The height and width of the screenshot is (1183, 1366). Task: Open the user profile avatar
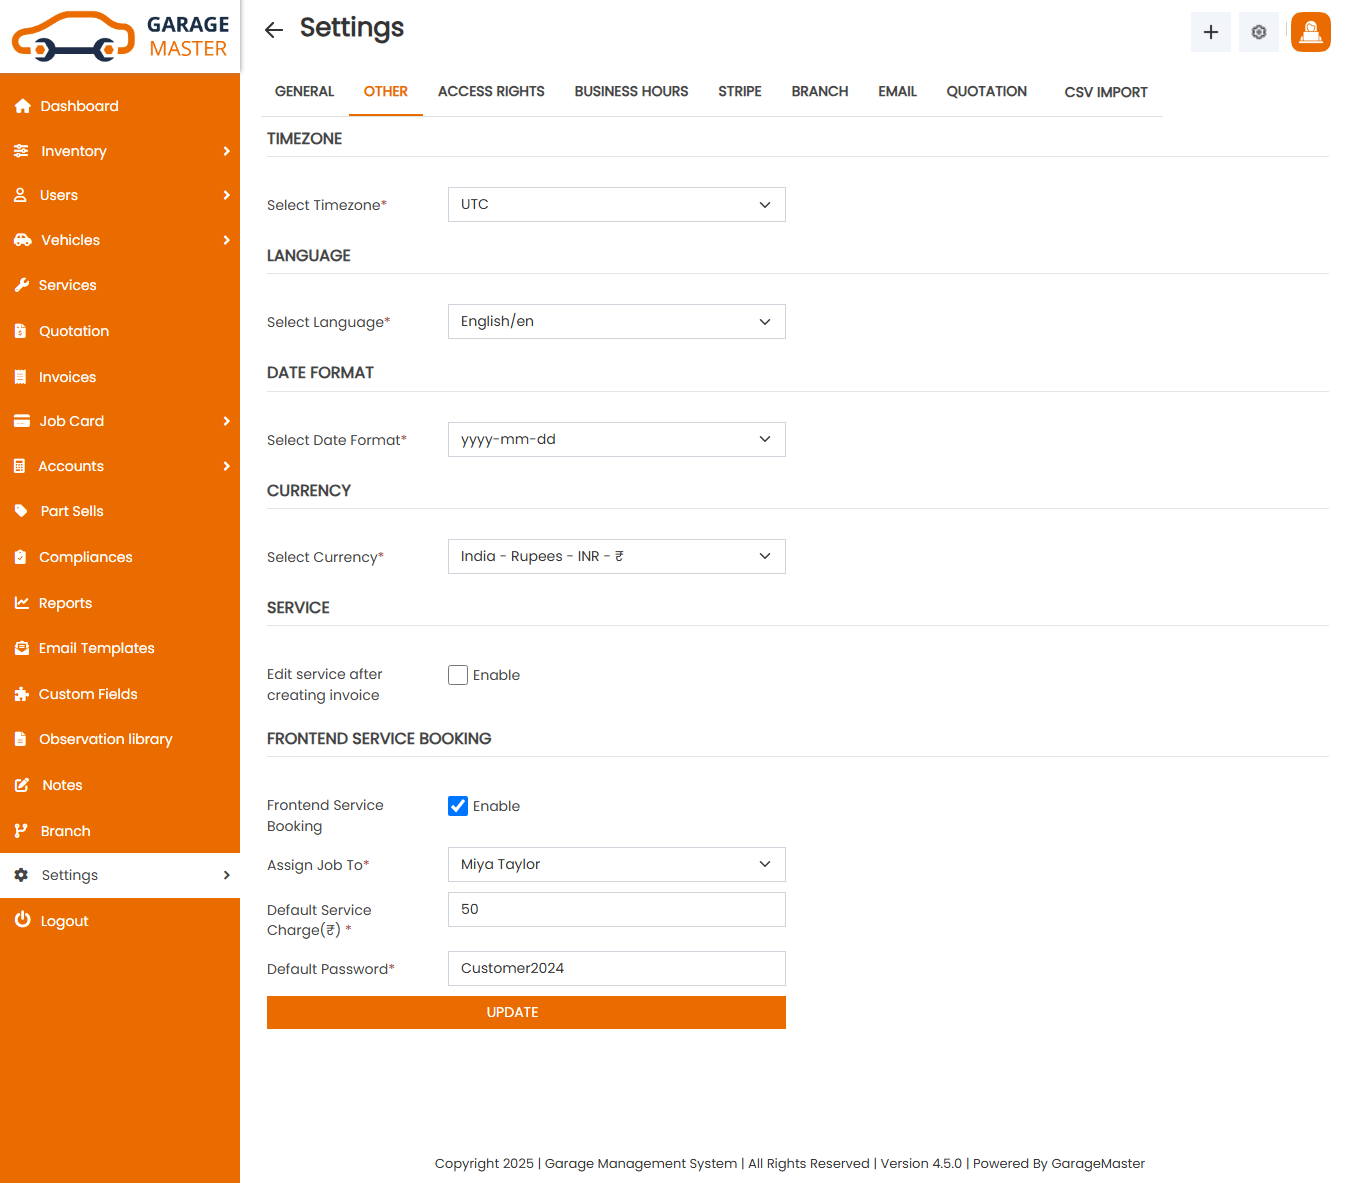(x=1310, y=32)
